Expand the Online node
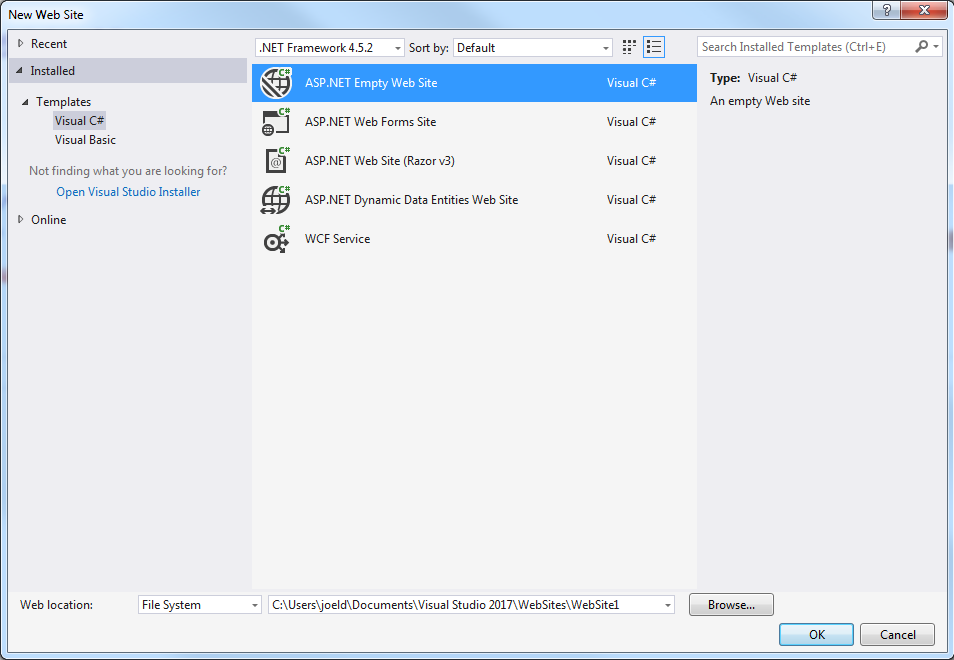954x660 pixels. tap(21, 219)
